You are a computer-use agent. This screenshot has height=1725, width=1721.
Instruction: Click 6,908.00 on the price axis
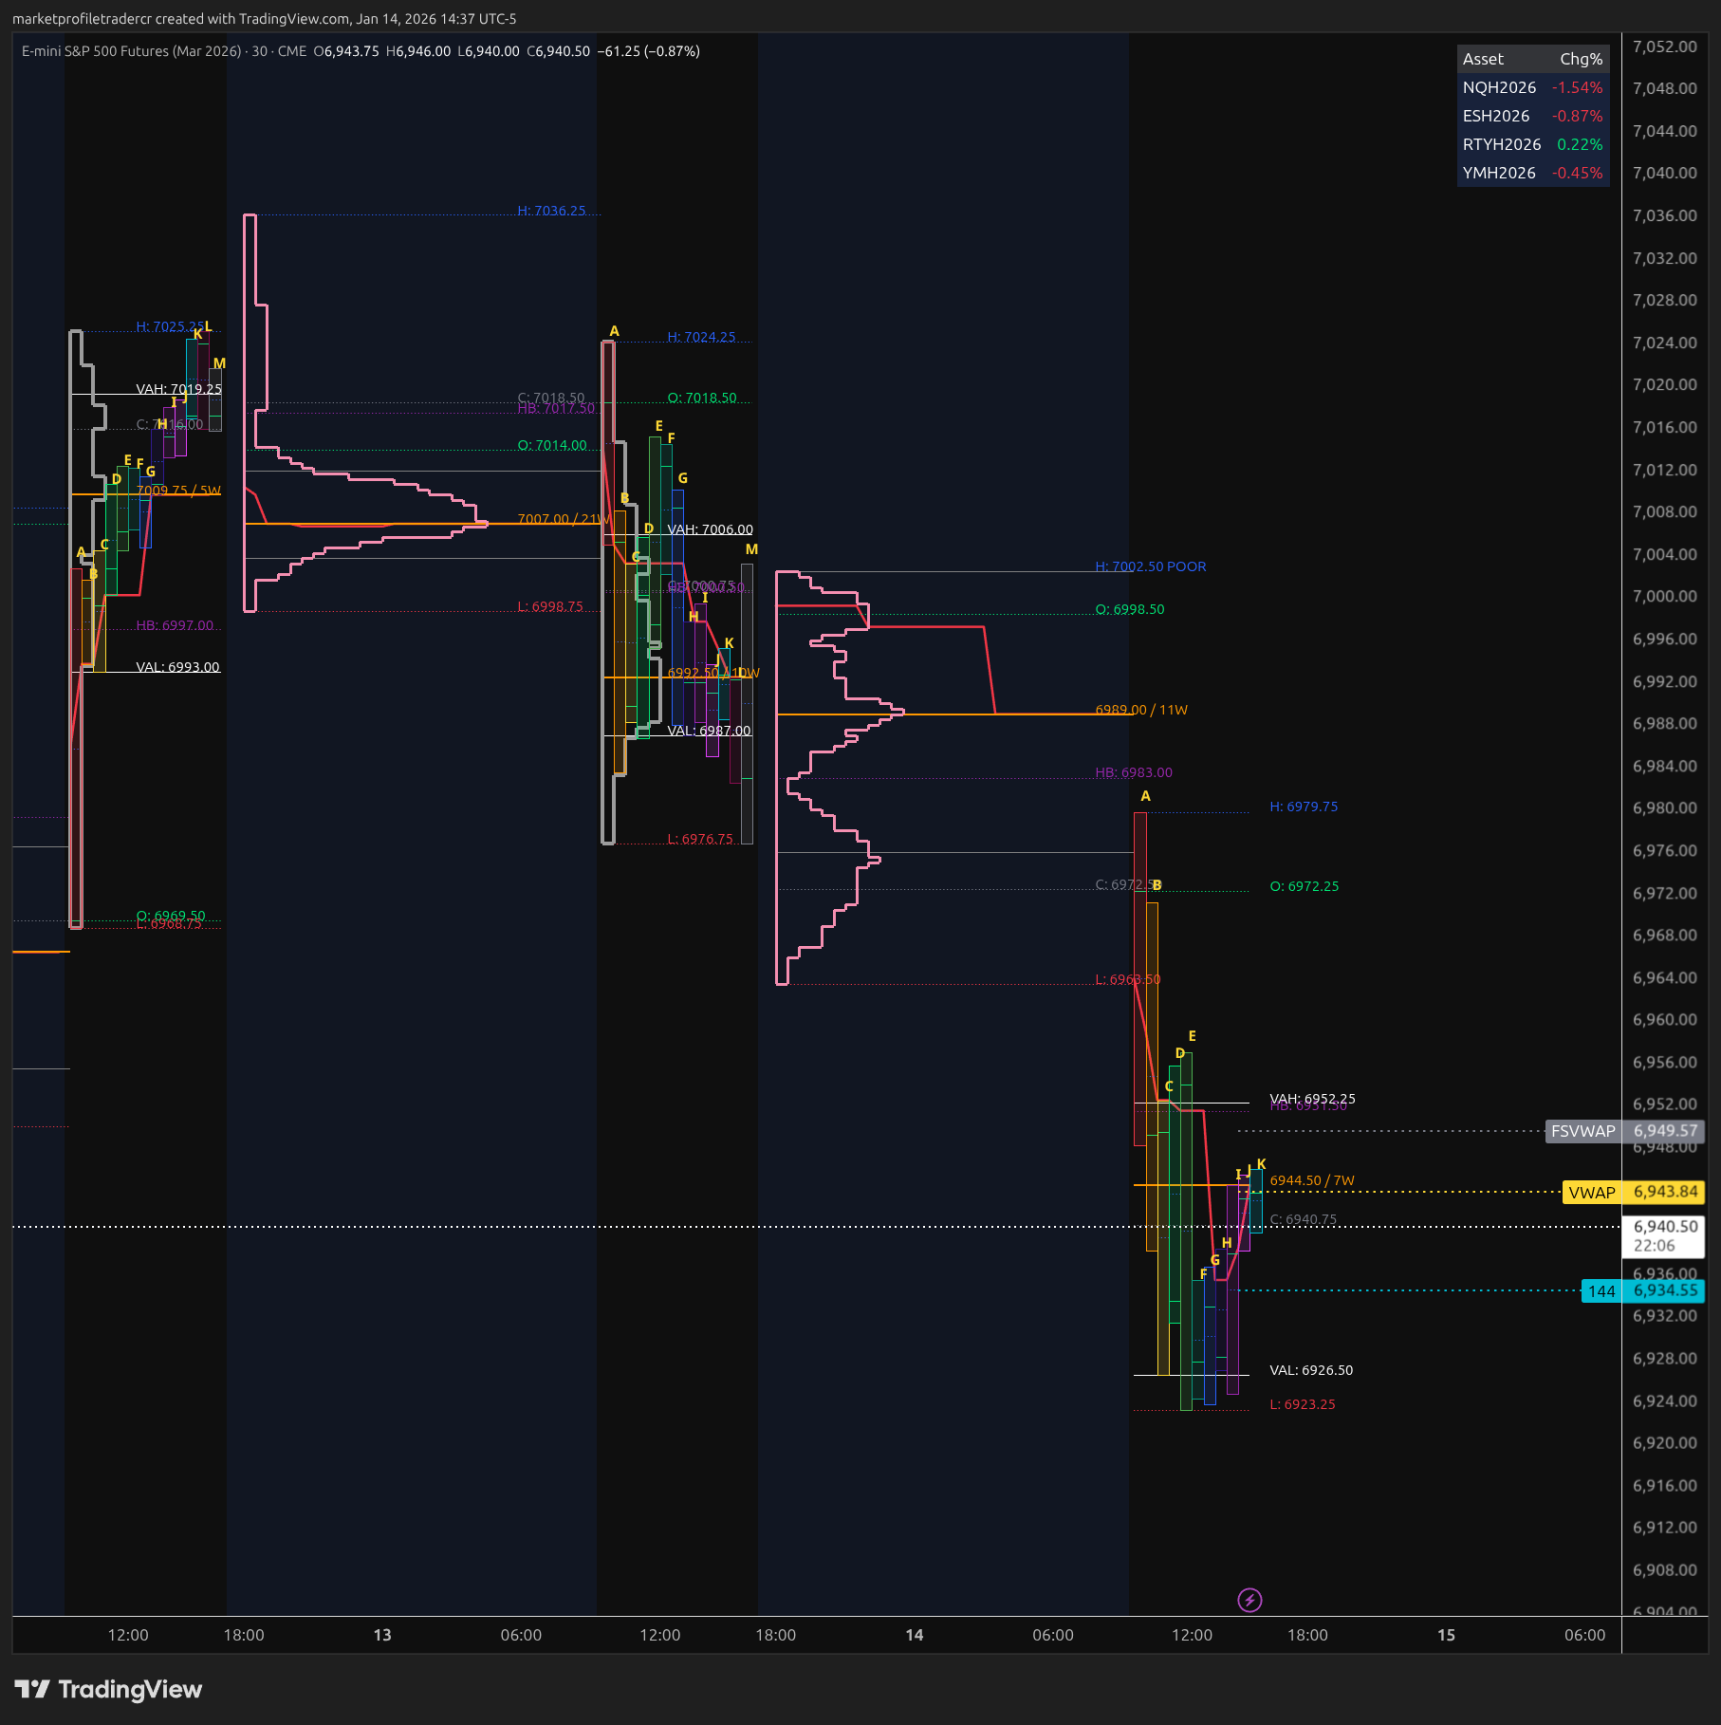[x=1664, y=1570]
